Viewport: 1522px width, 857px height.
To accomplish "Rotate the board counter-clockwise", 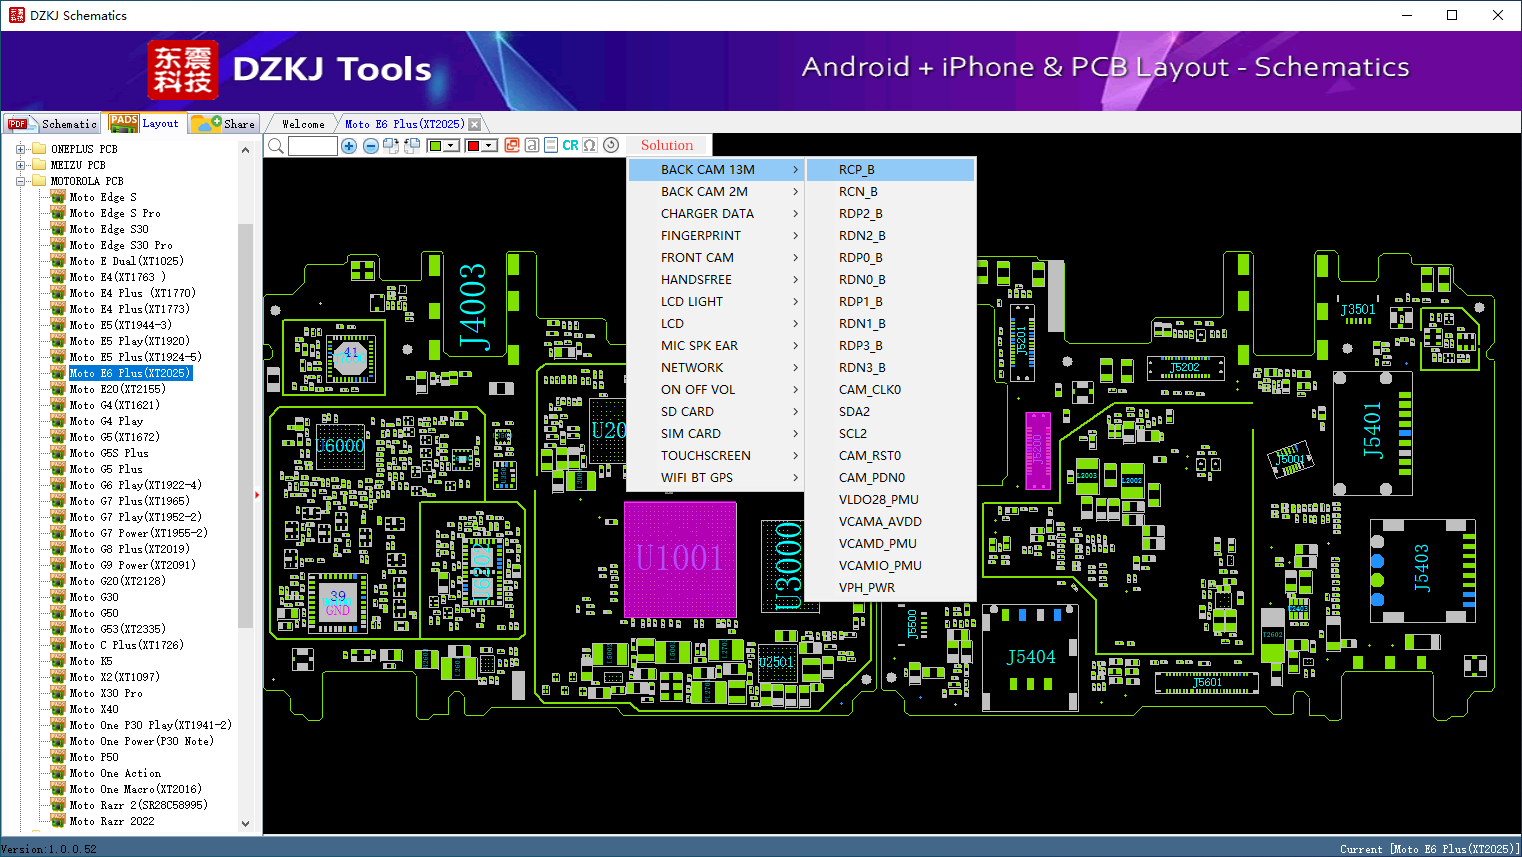I will pos(411,146).
